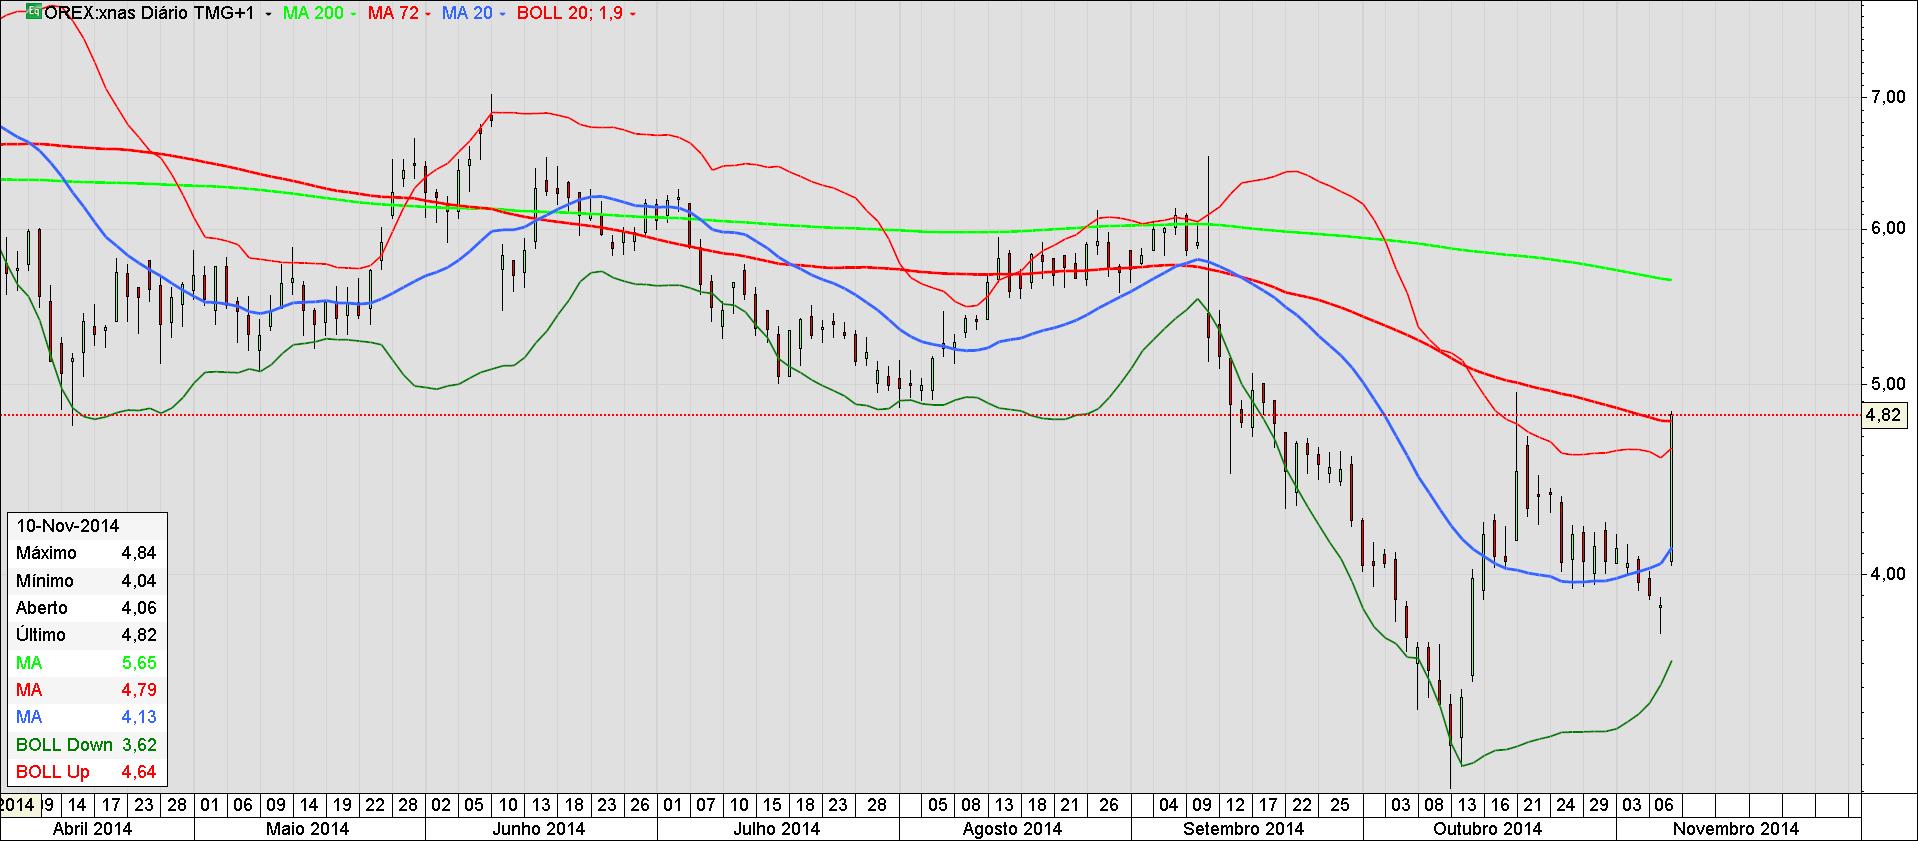
Task: Select the 10-Nov-2014 date in the data box
Action: [68, 526]
